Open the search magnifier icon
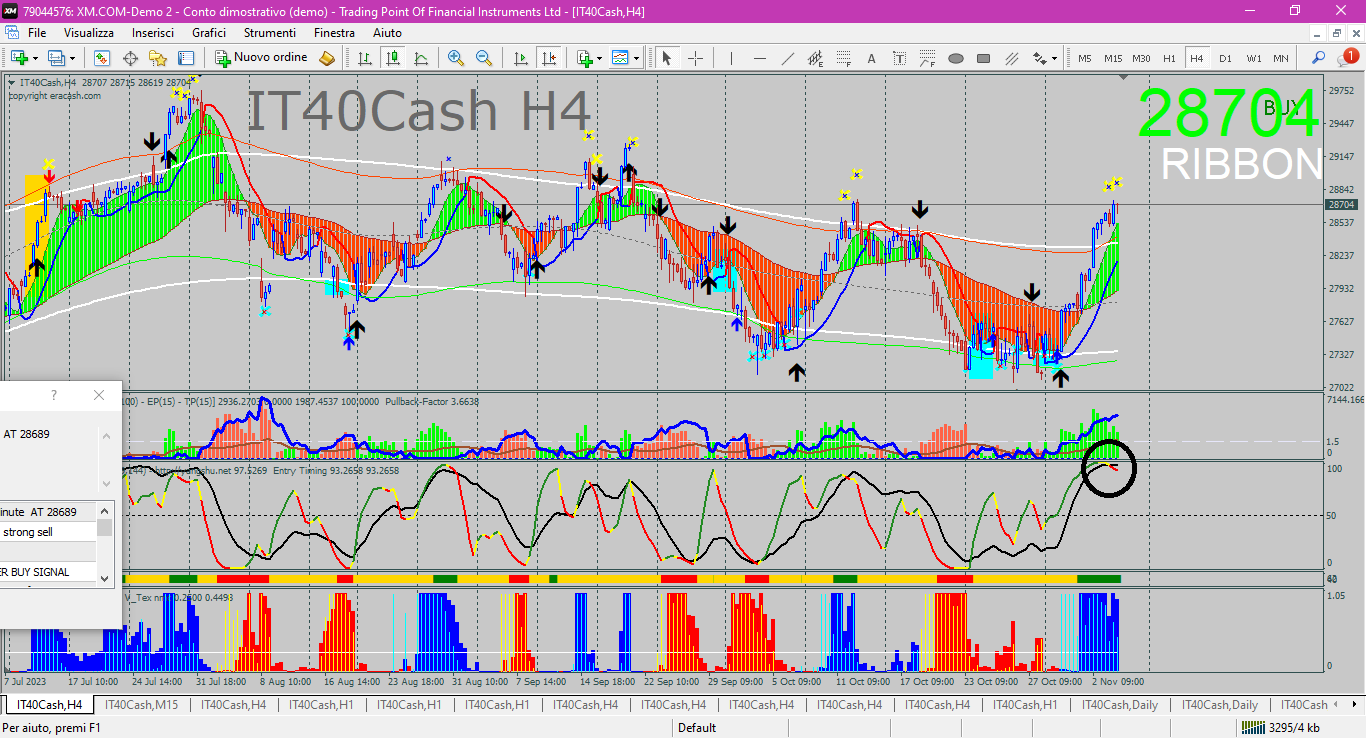 click(x=1319, y=58)
